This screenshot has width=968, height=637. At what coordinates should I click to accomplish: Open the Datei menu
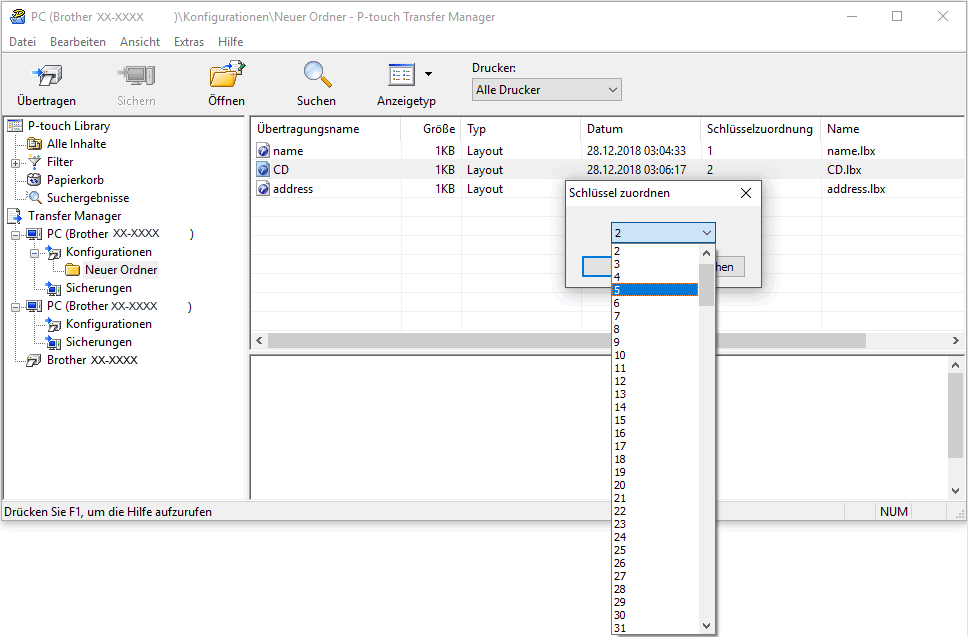23,42
